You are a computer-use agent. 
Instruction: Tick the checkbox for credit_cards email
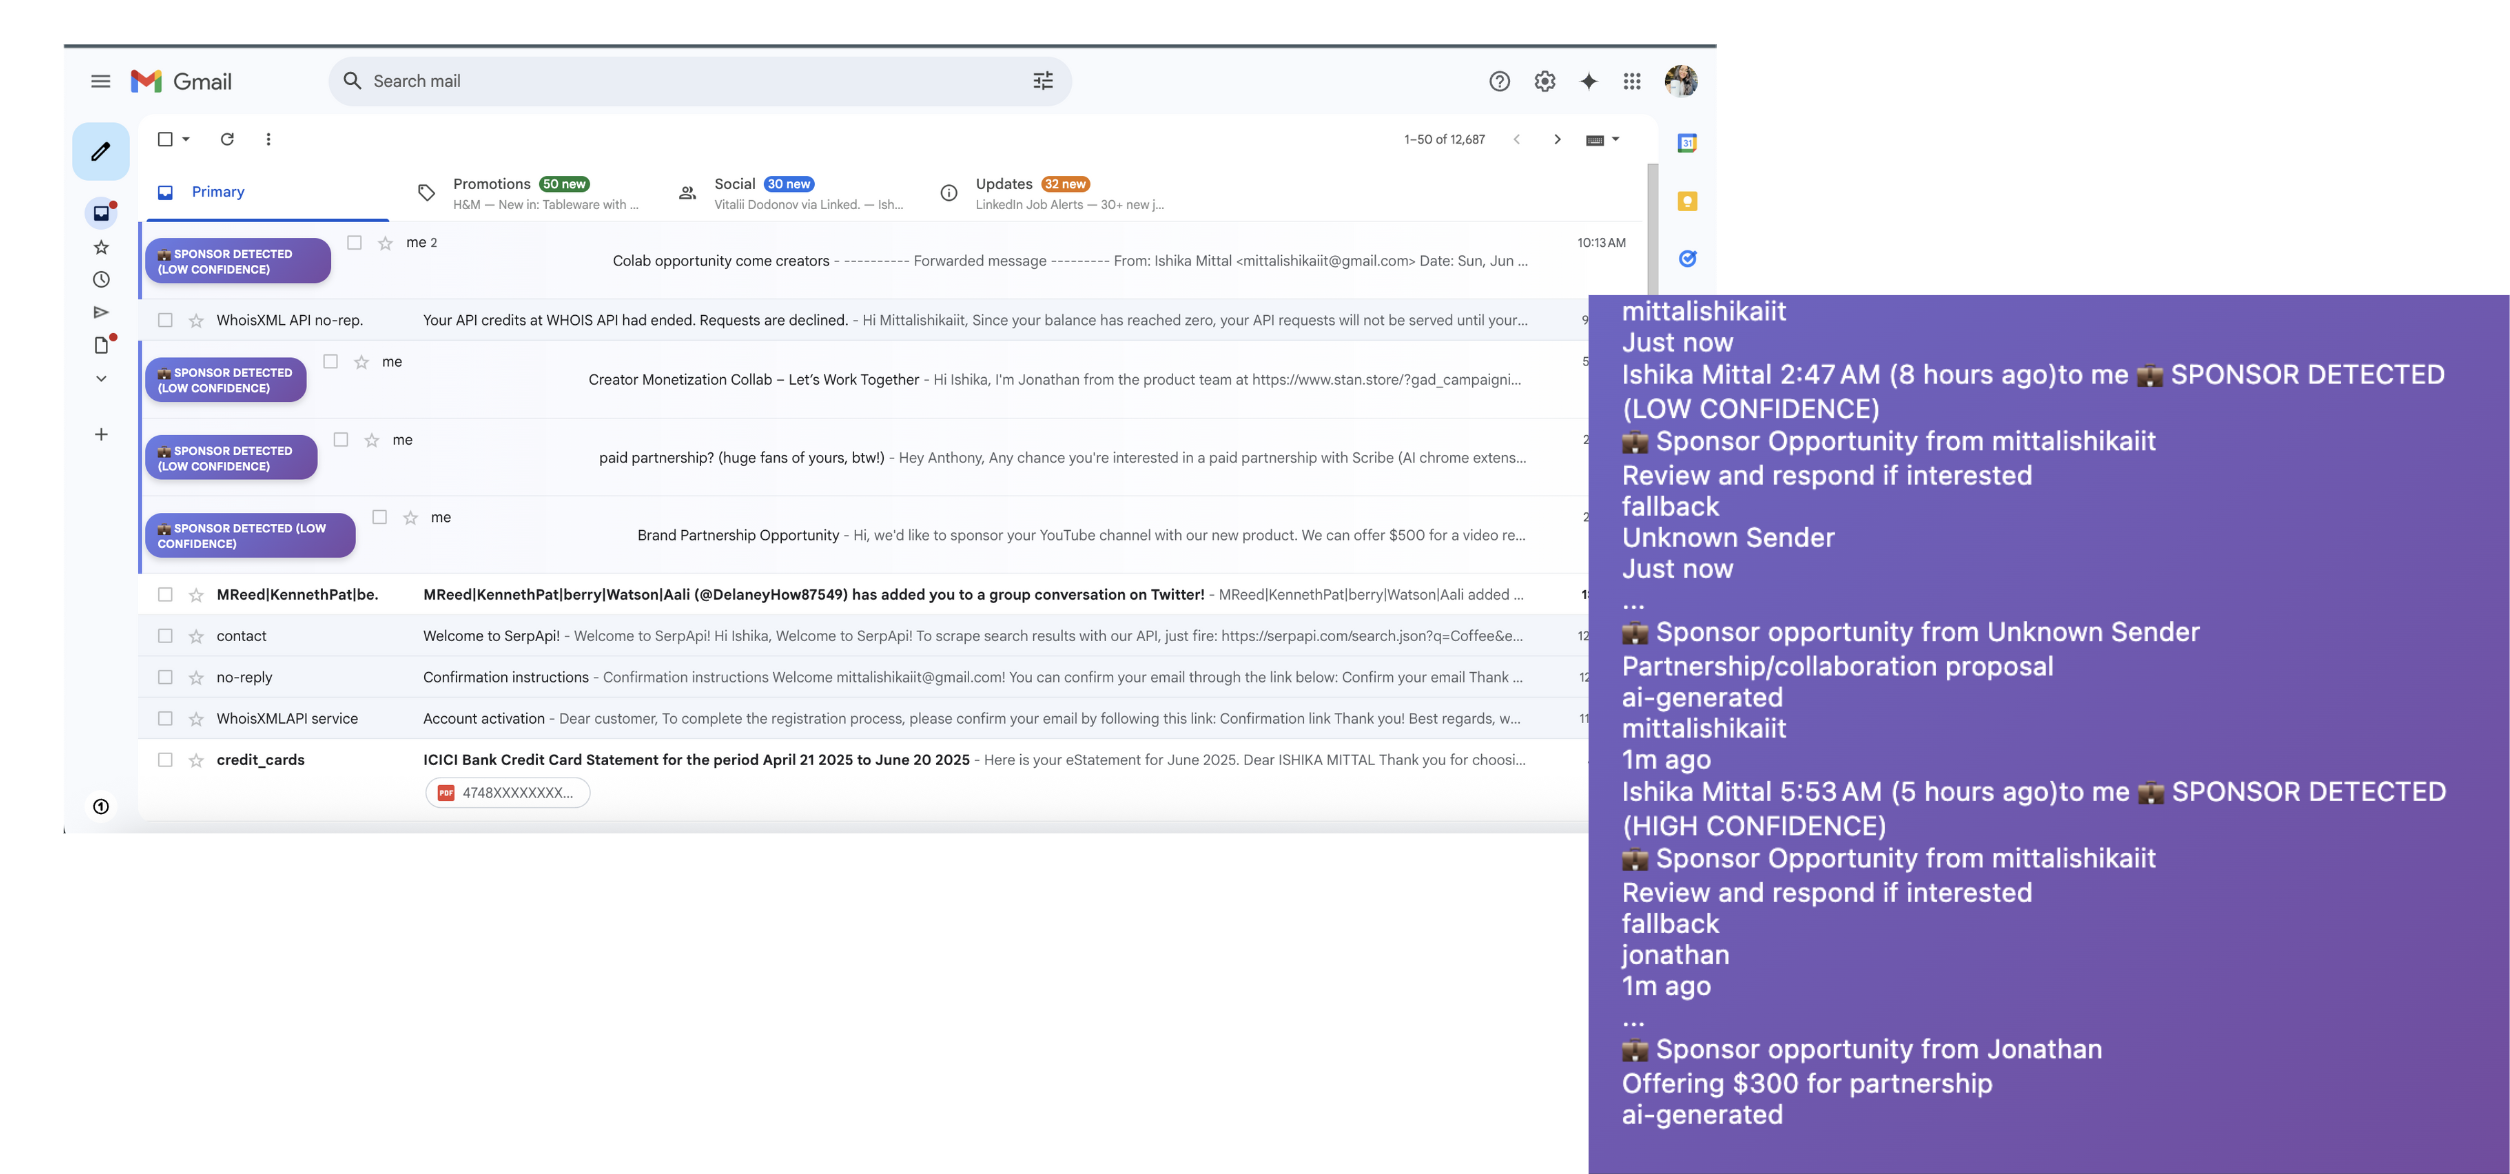165,760
